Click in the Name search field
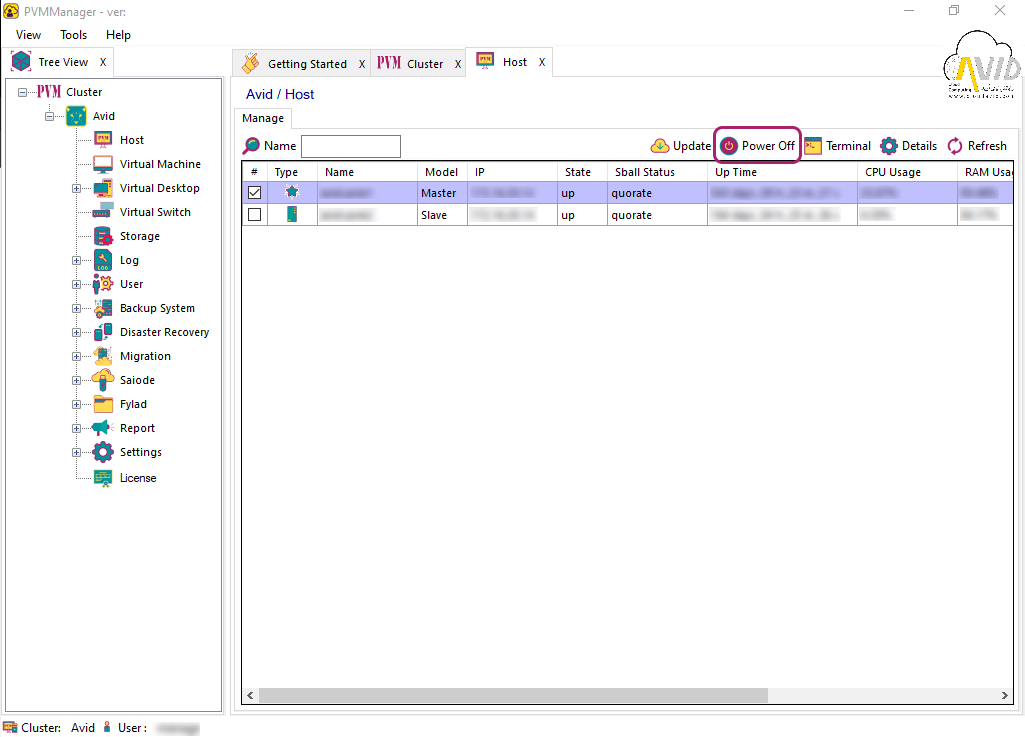The height and width of the screenshot is (737, 1025). 350,146
